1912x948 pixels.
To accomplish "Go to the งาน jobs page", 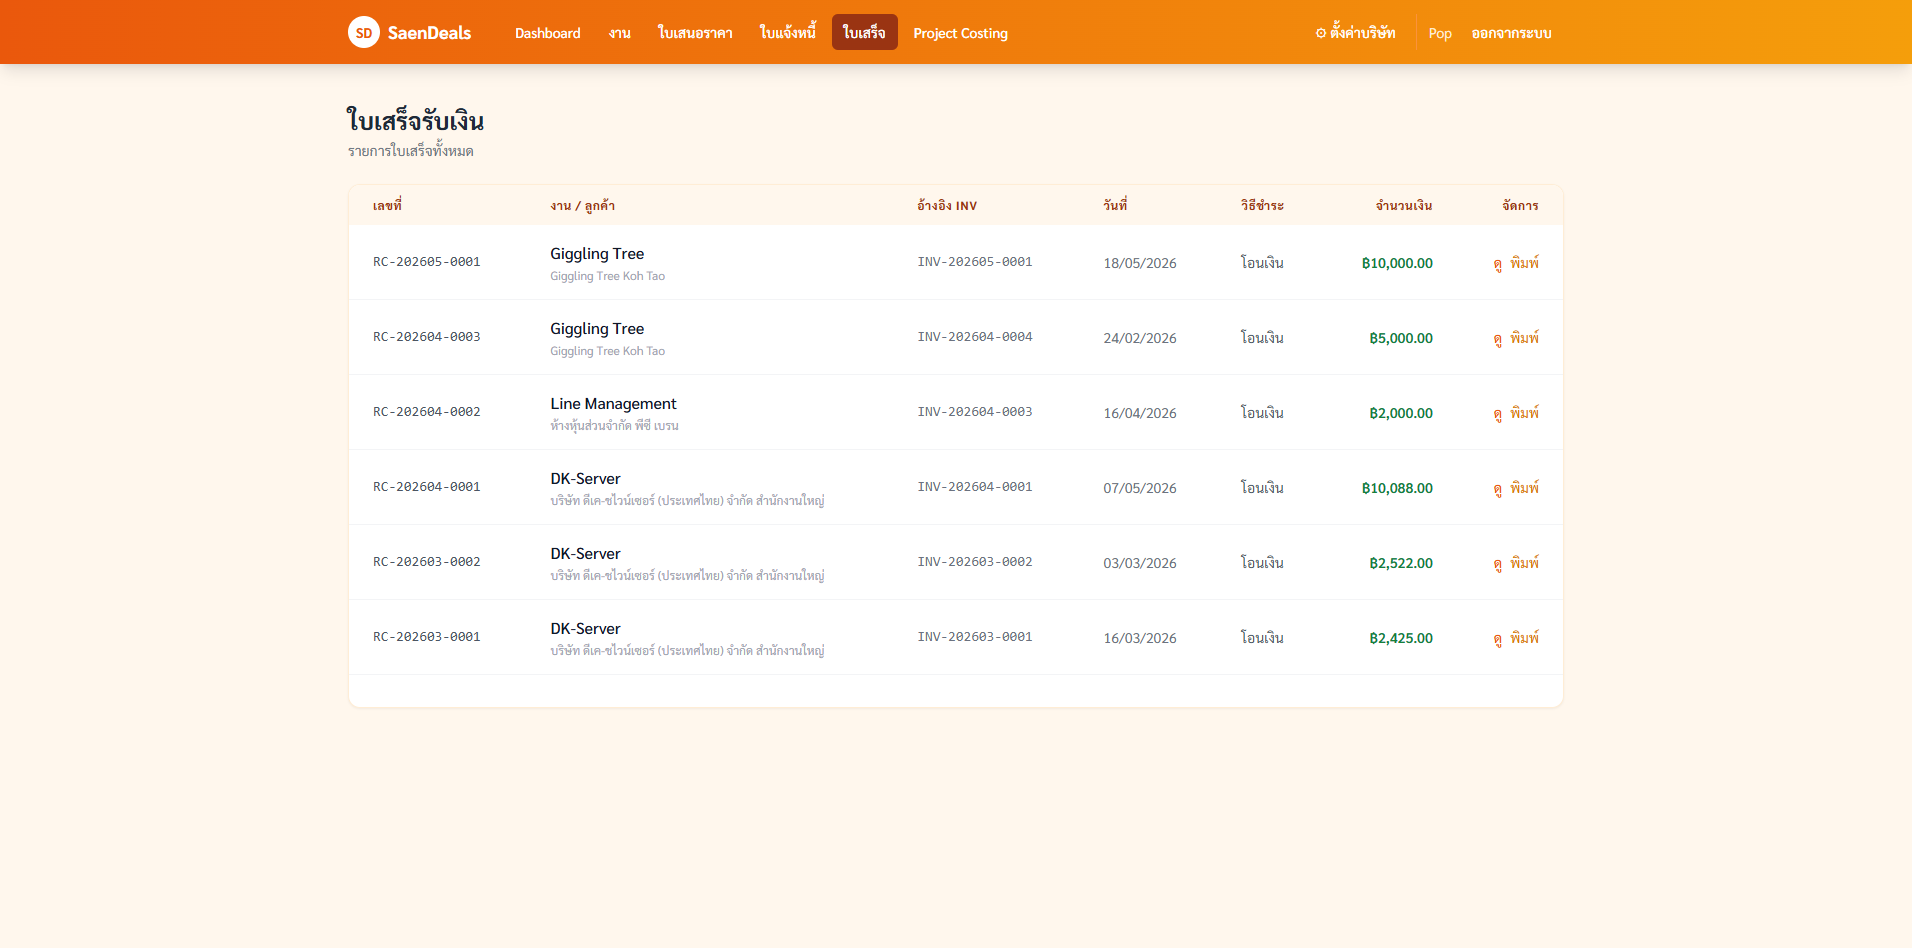I will (620, 33).
